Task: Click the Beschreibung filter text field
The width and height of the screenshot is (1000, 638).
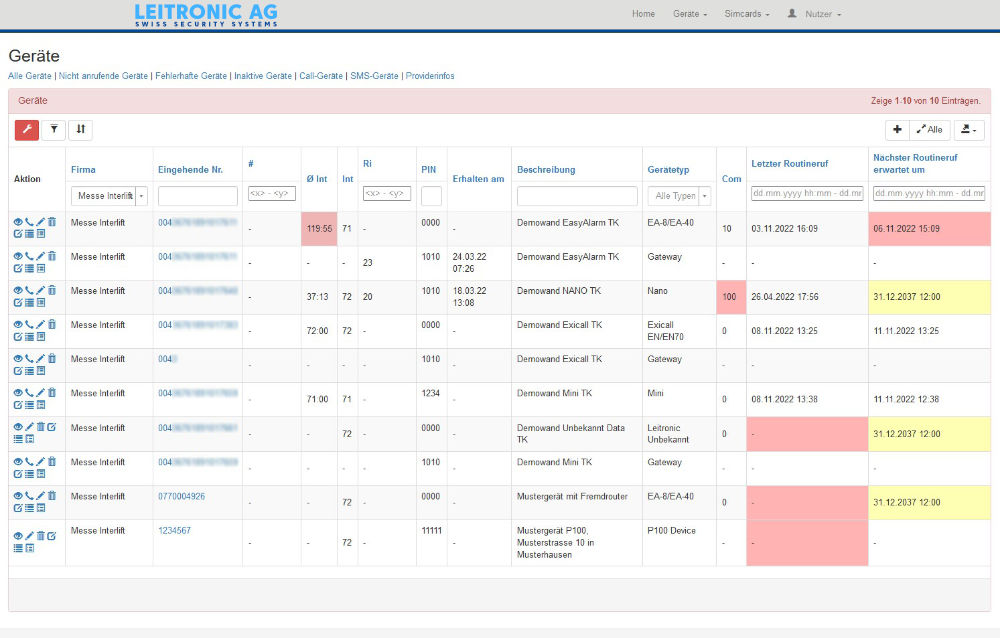Action: tap(577, 196)
